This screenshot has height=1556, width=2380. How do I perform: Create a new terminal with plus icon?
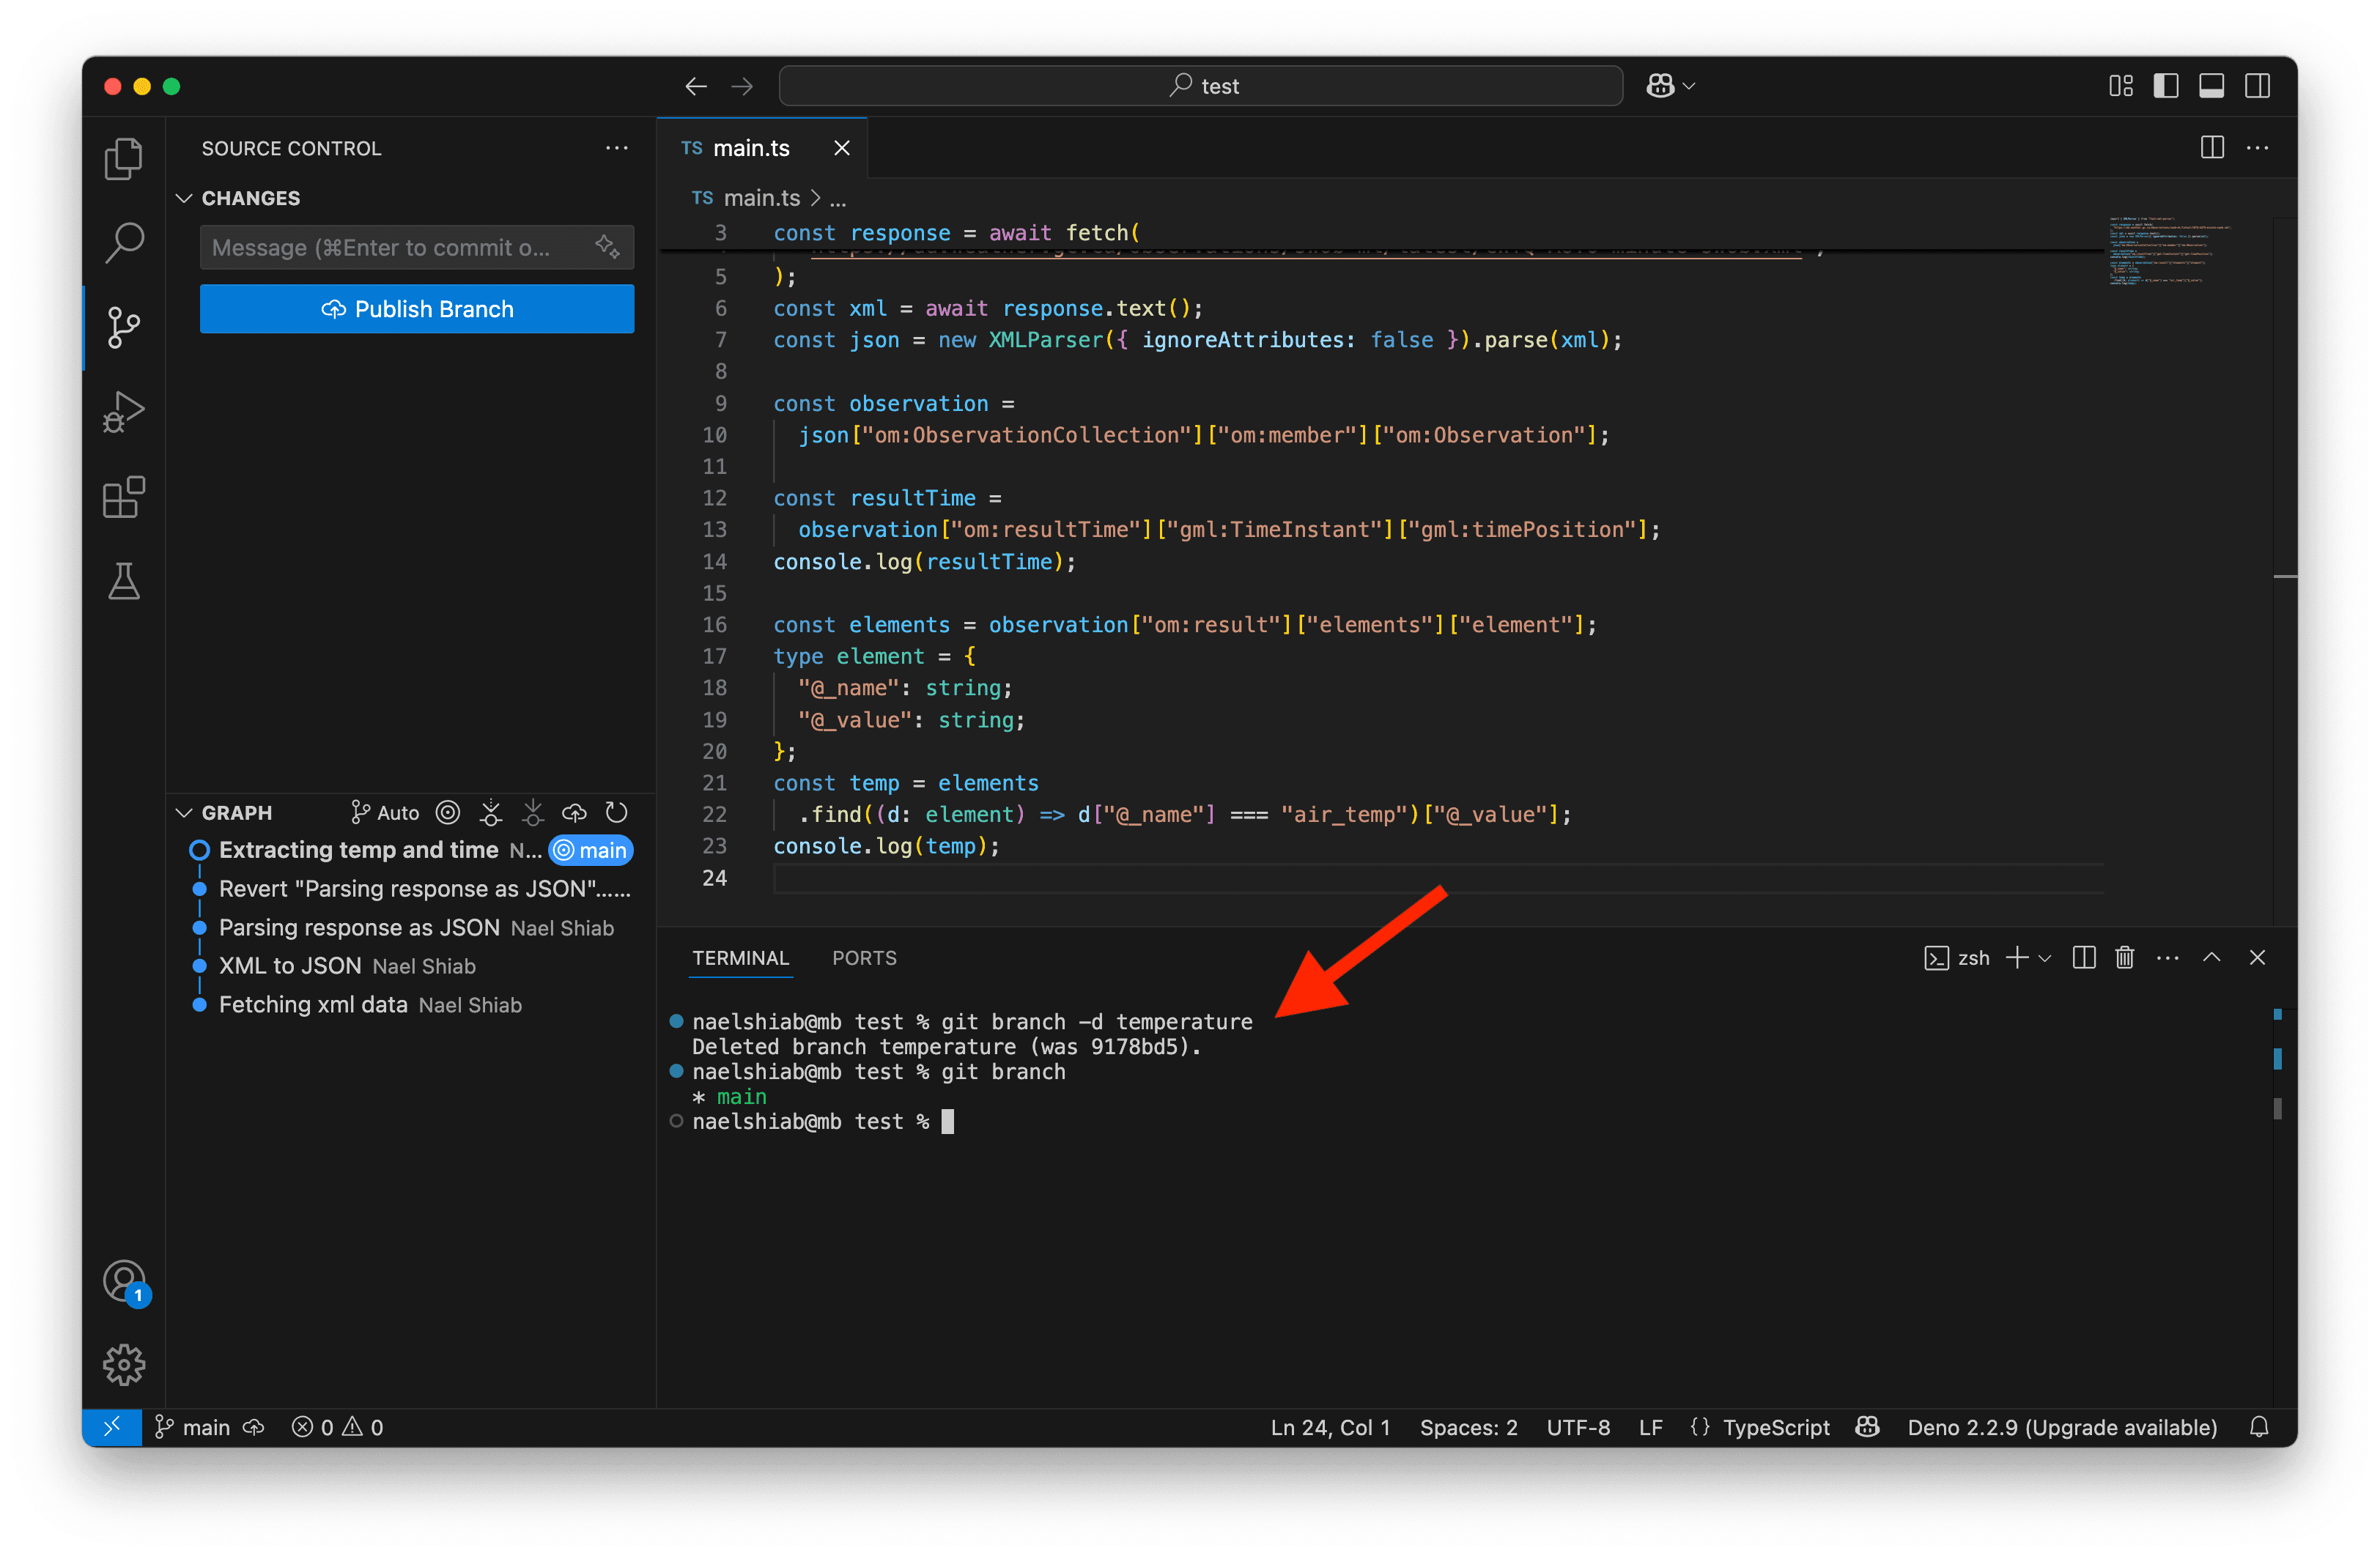point(2017,958)
